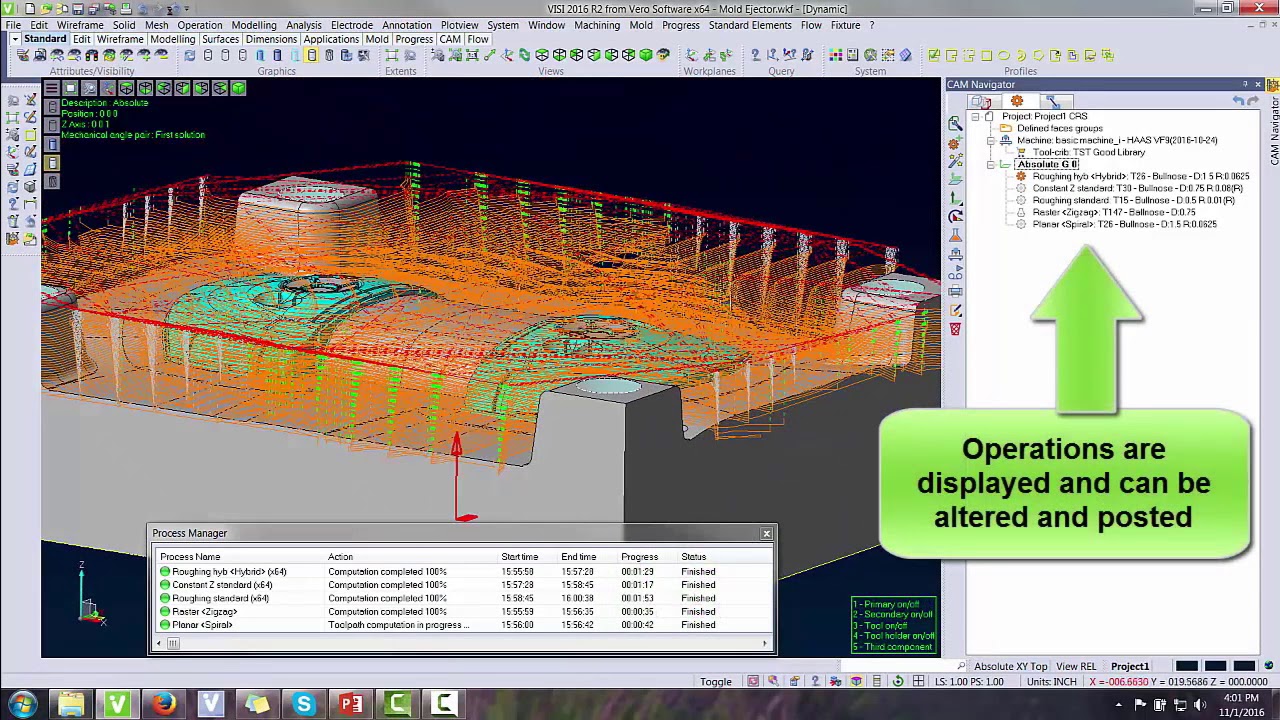
Task: Open the Machining menu
Action: click(596, 25)
